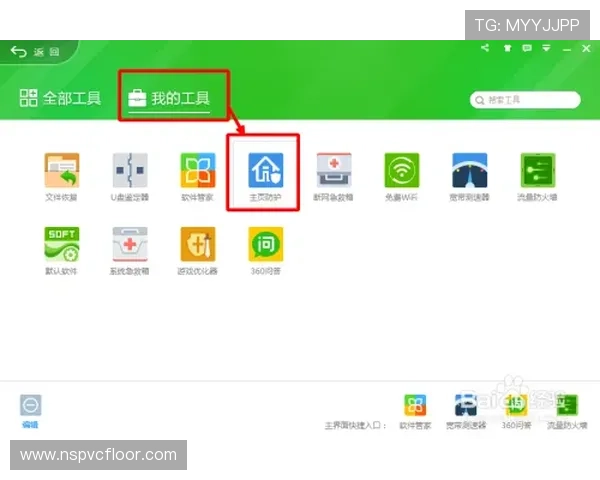Click the 主页防护 homepage protection icon
This screenshot has height=480, width=600.
265,171
